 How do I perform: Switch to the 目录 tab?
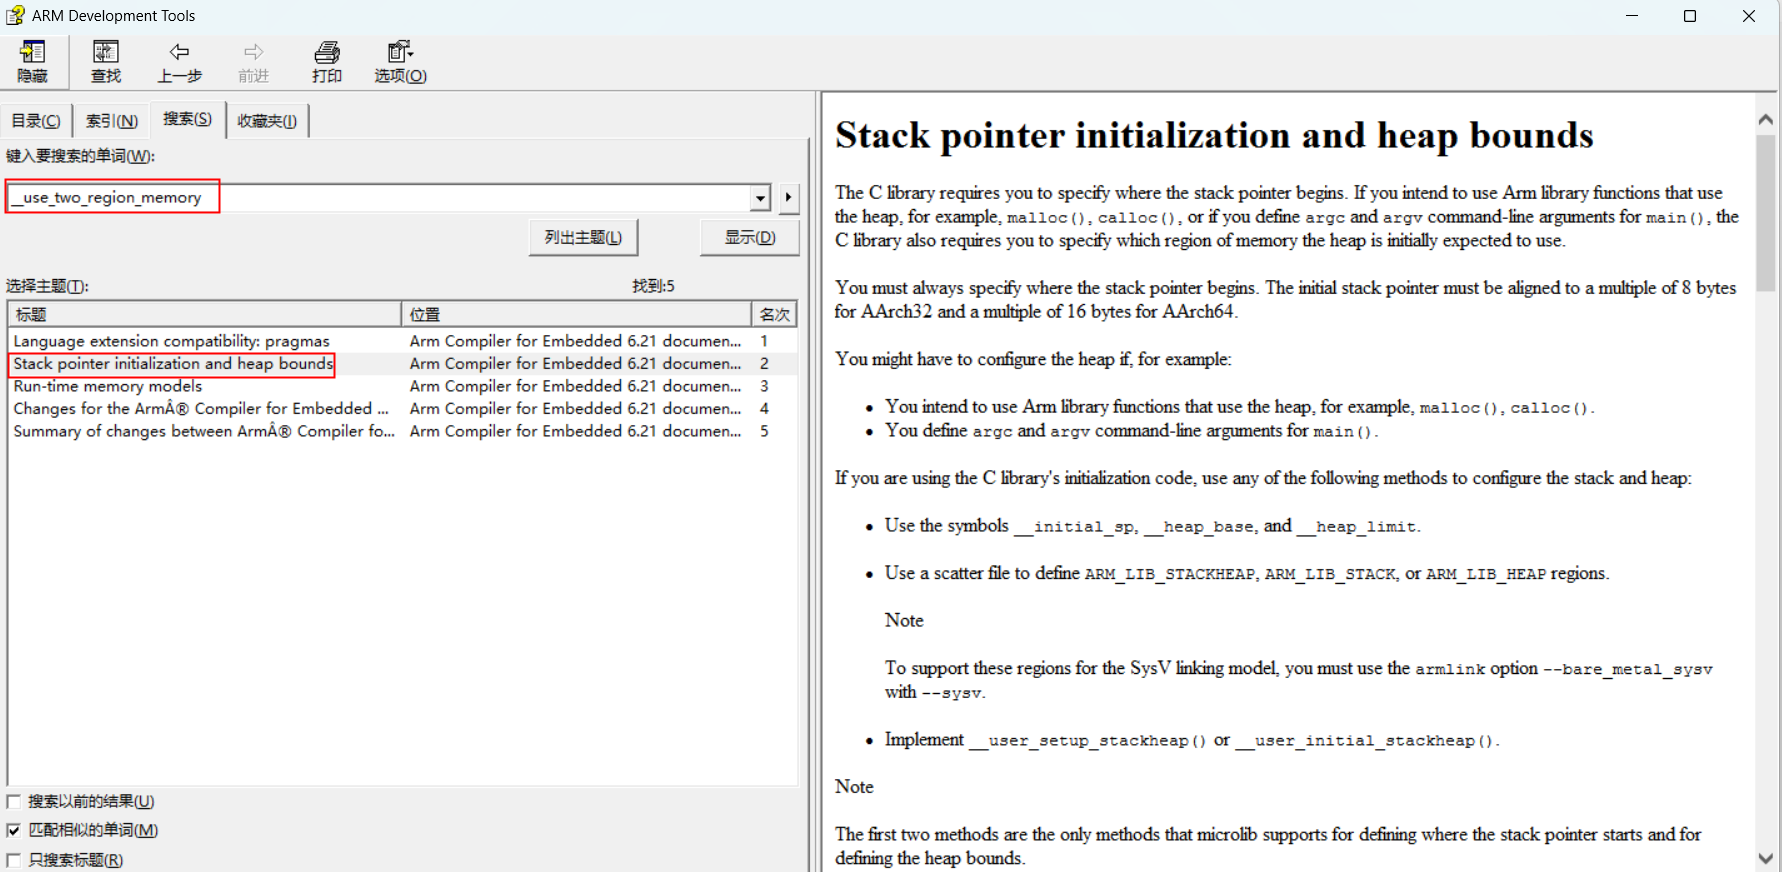coord(36,121)
